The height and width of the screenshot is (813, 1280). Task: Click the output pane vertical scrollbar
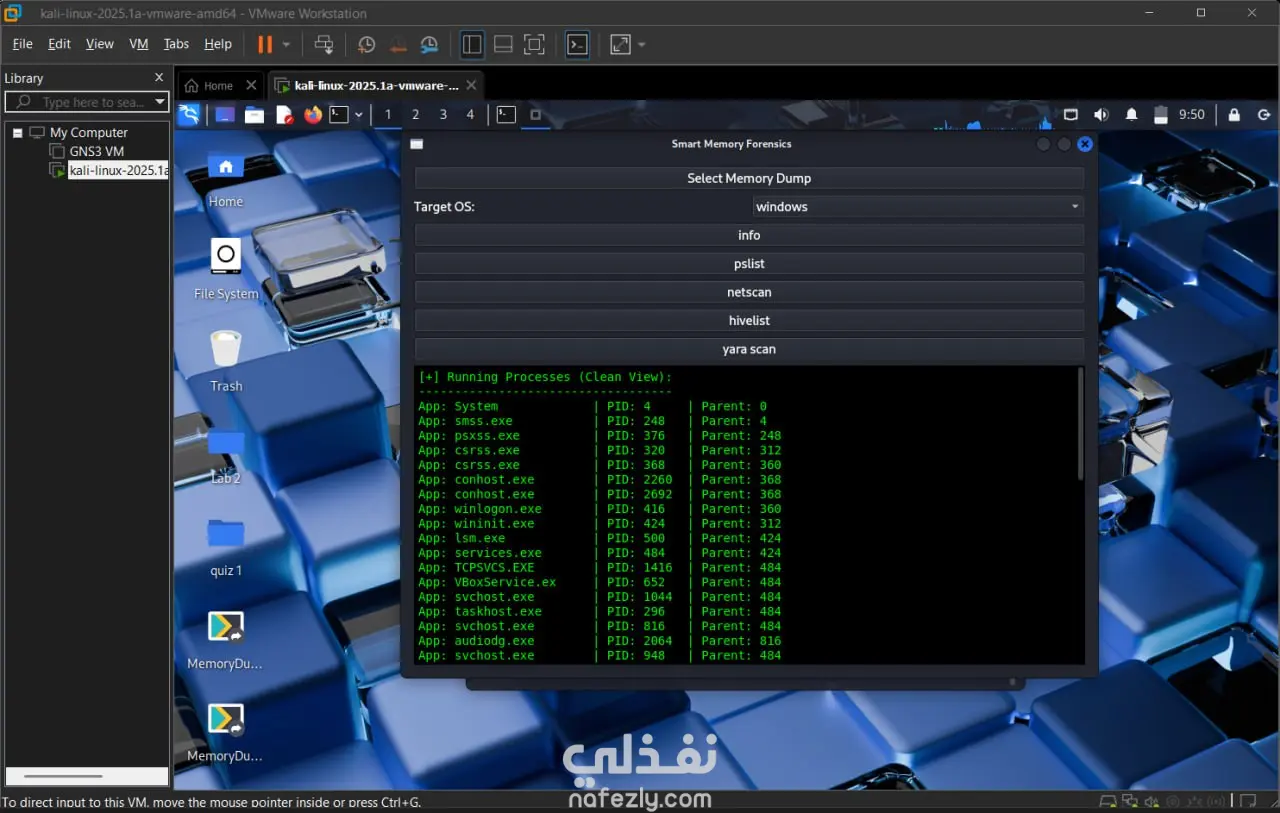pos(1080,423)
